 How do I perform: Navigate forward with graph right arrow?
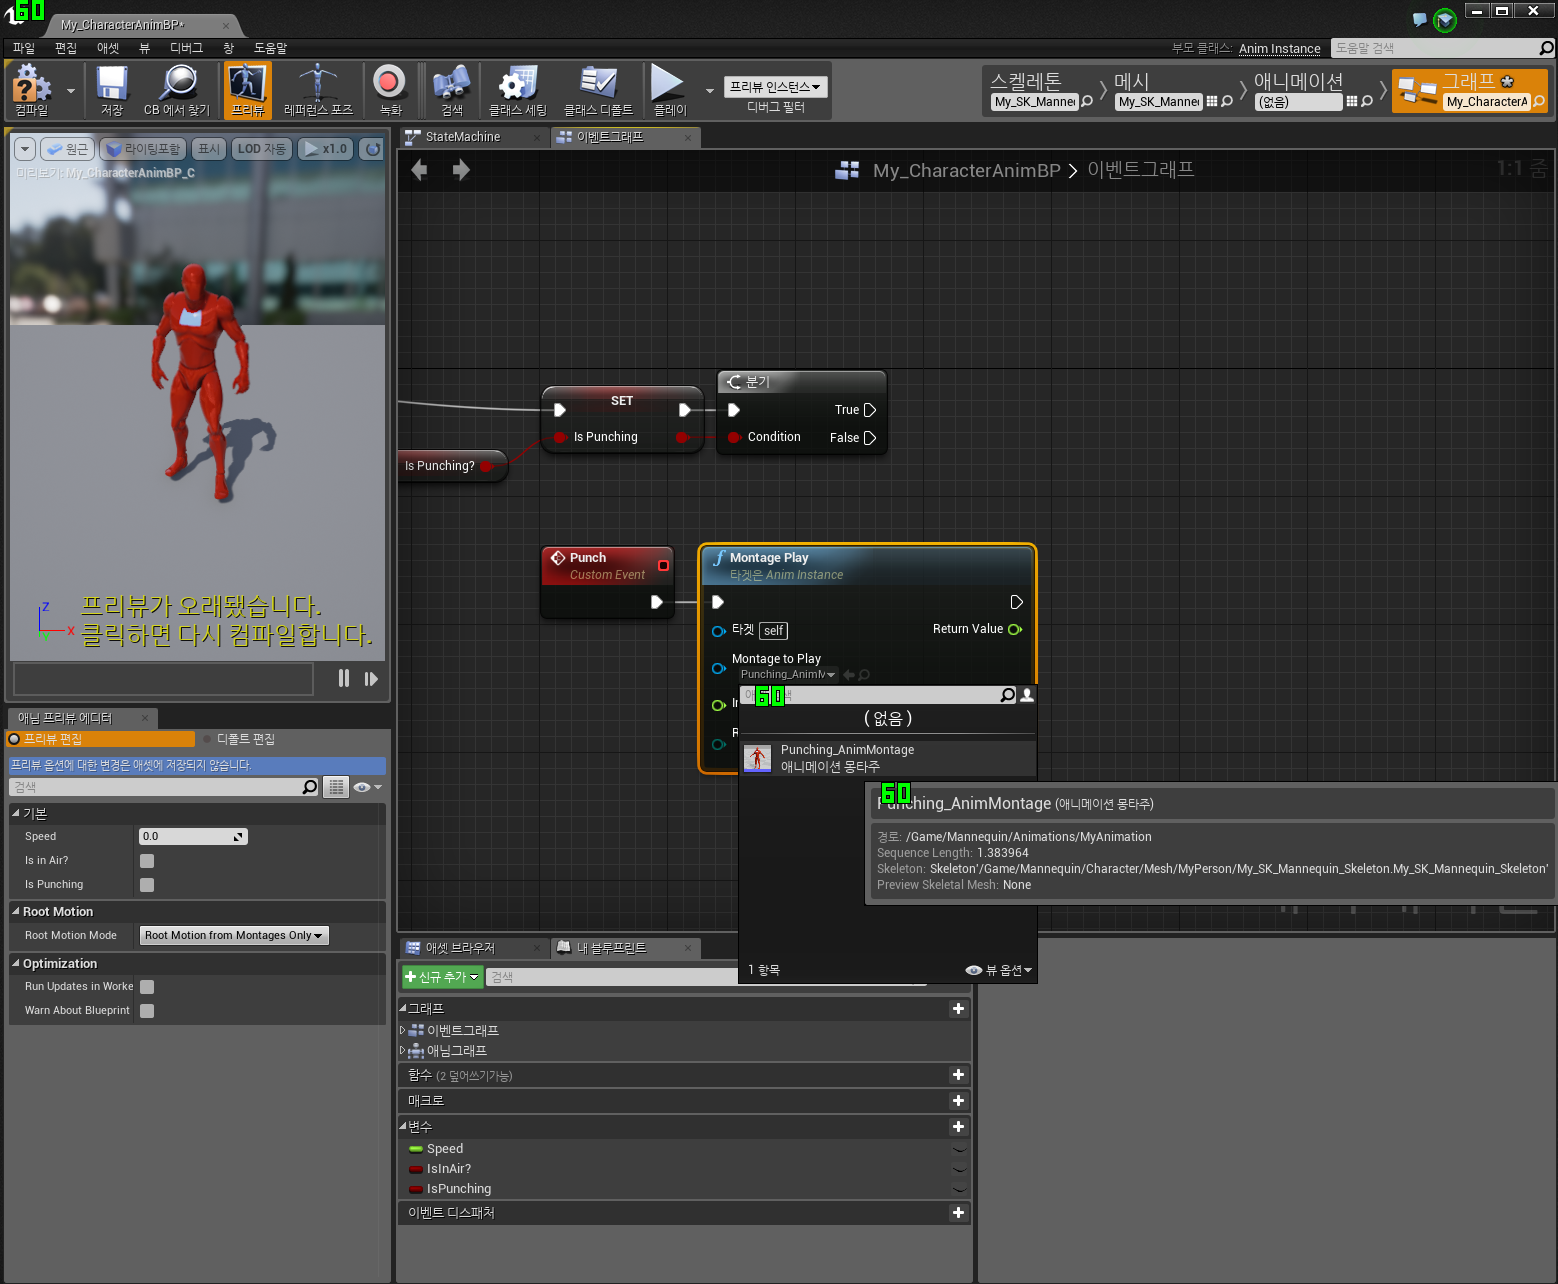coord(461,170)
